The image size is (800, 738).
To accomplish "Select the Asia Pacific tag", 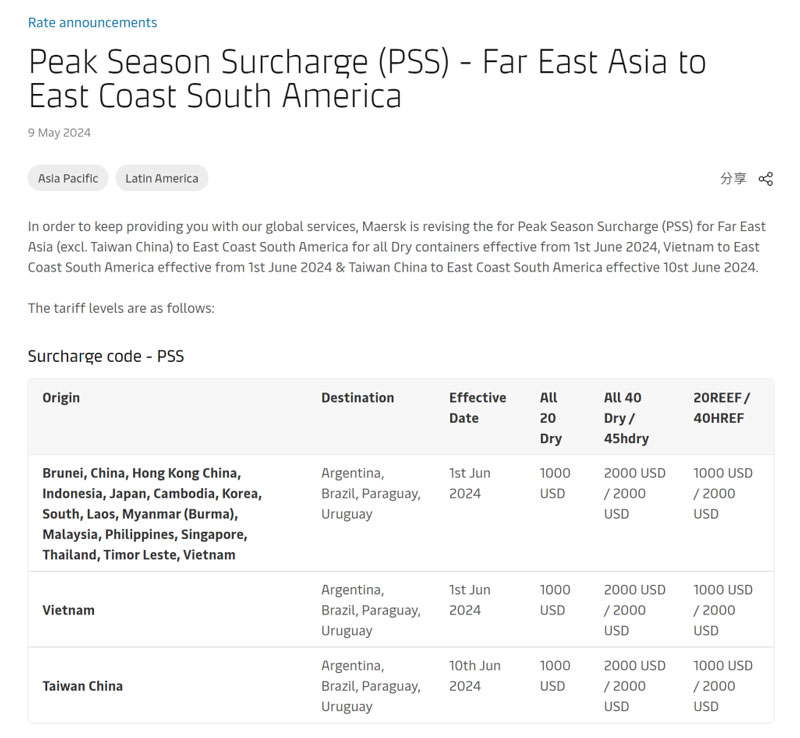I will [68, 178].
